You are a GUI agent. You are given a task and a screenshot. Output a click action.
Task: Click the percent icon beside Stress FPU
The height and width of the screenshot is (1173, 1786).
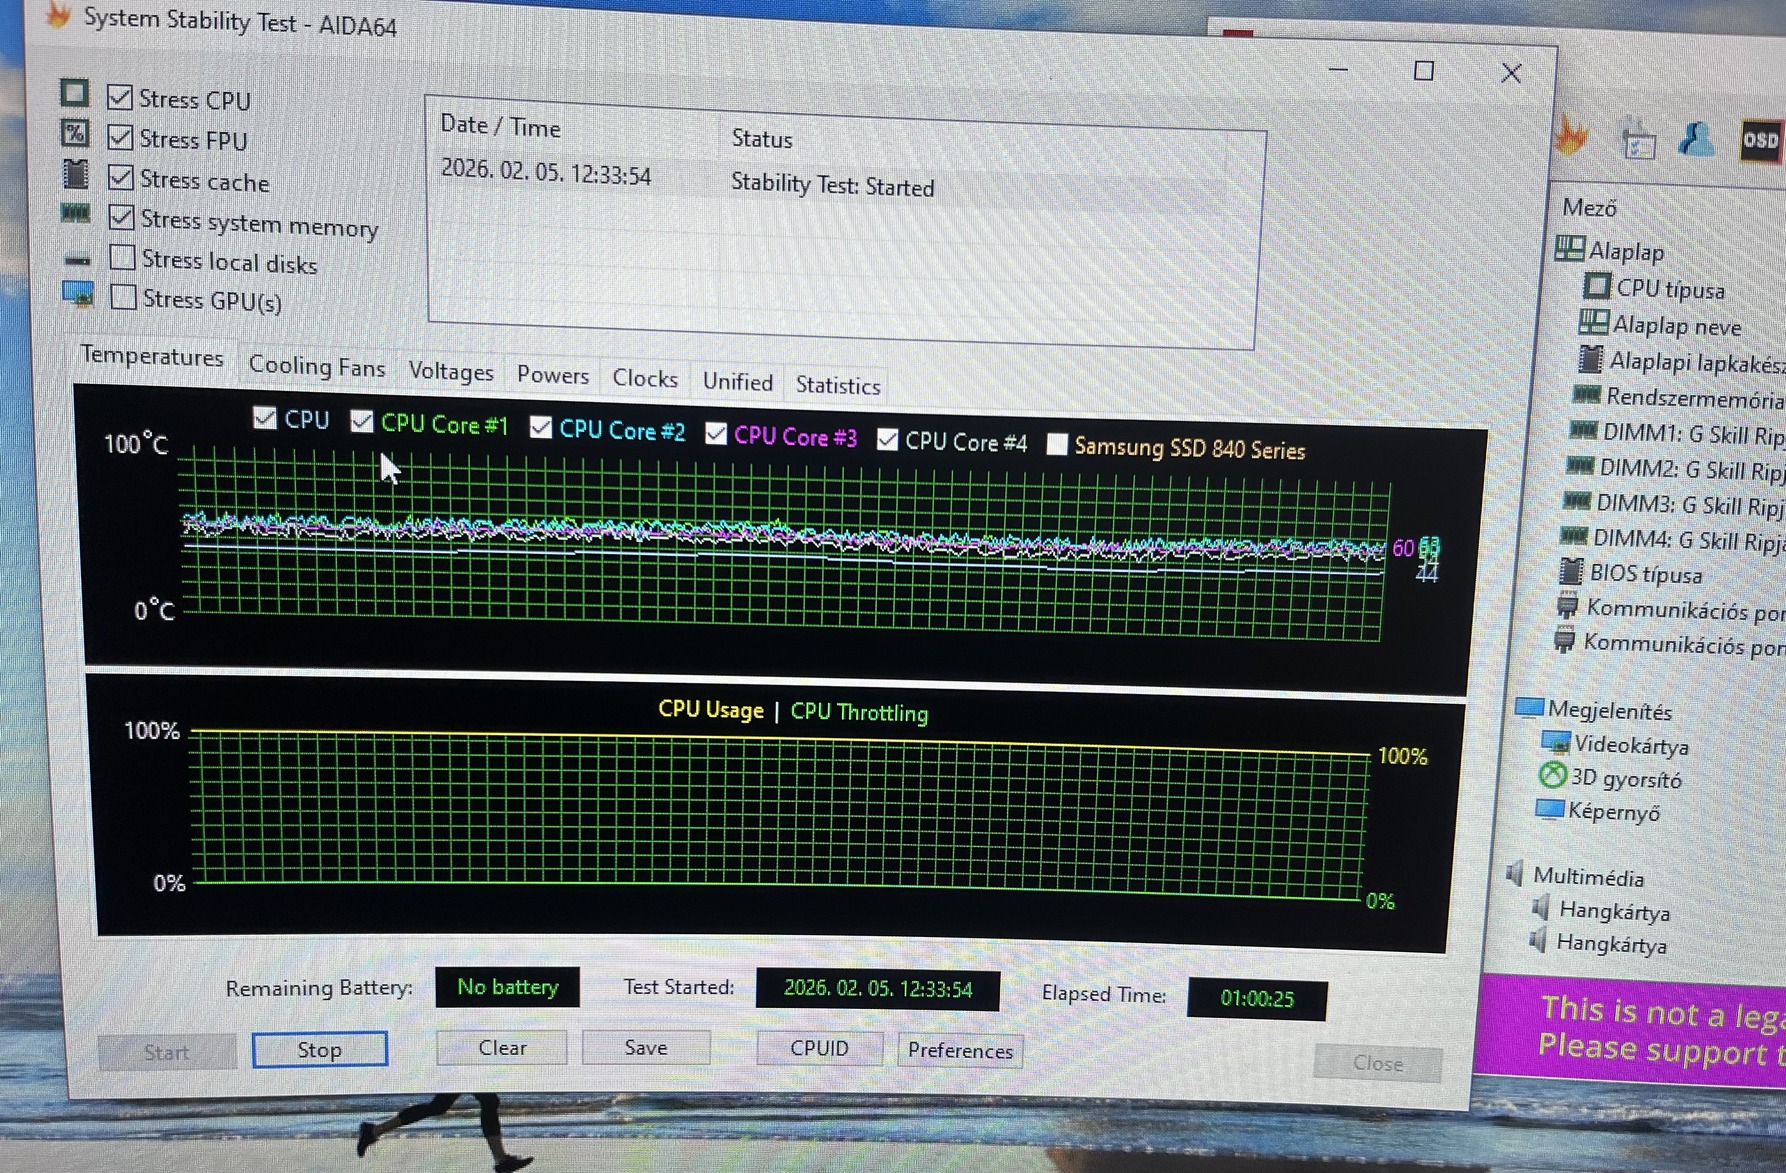point(74,133)
